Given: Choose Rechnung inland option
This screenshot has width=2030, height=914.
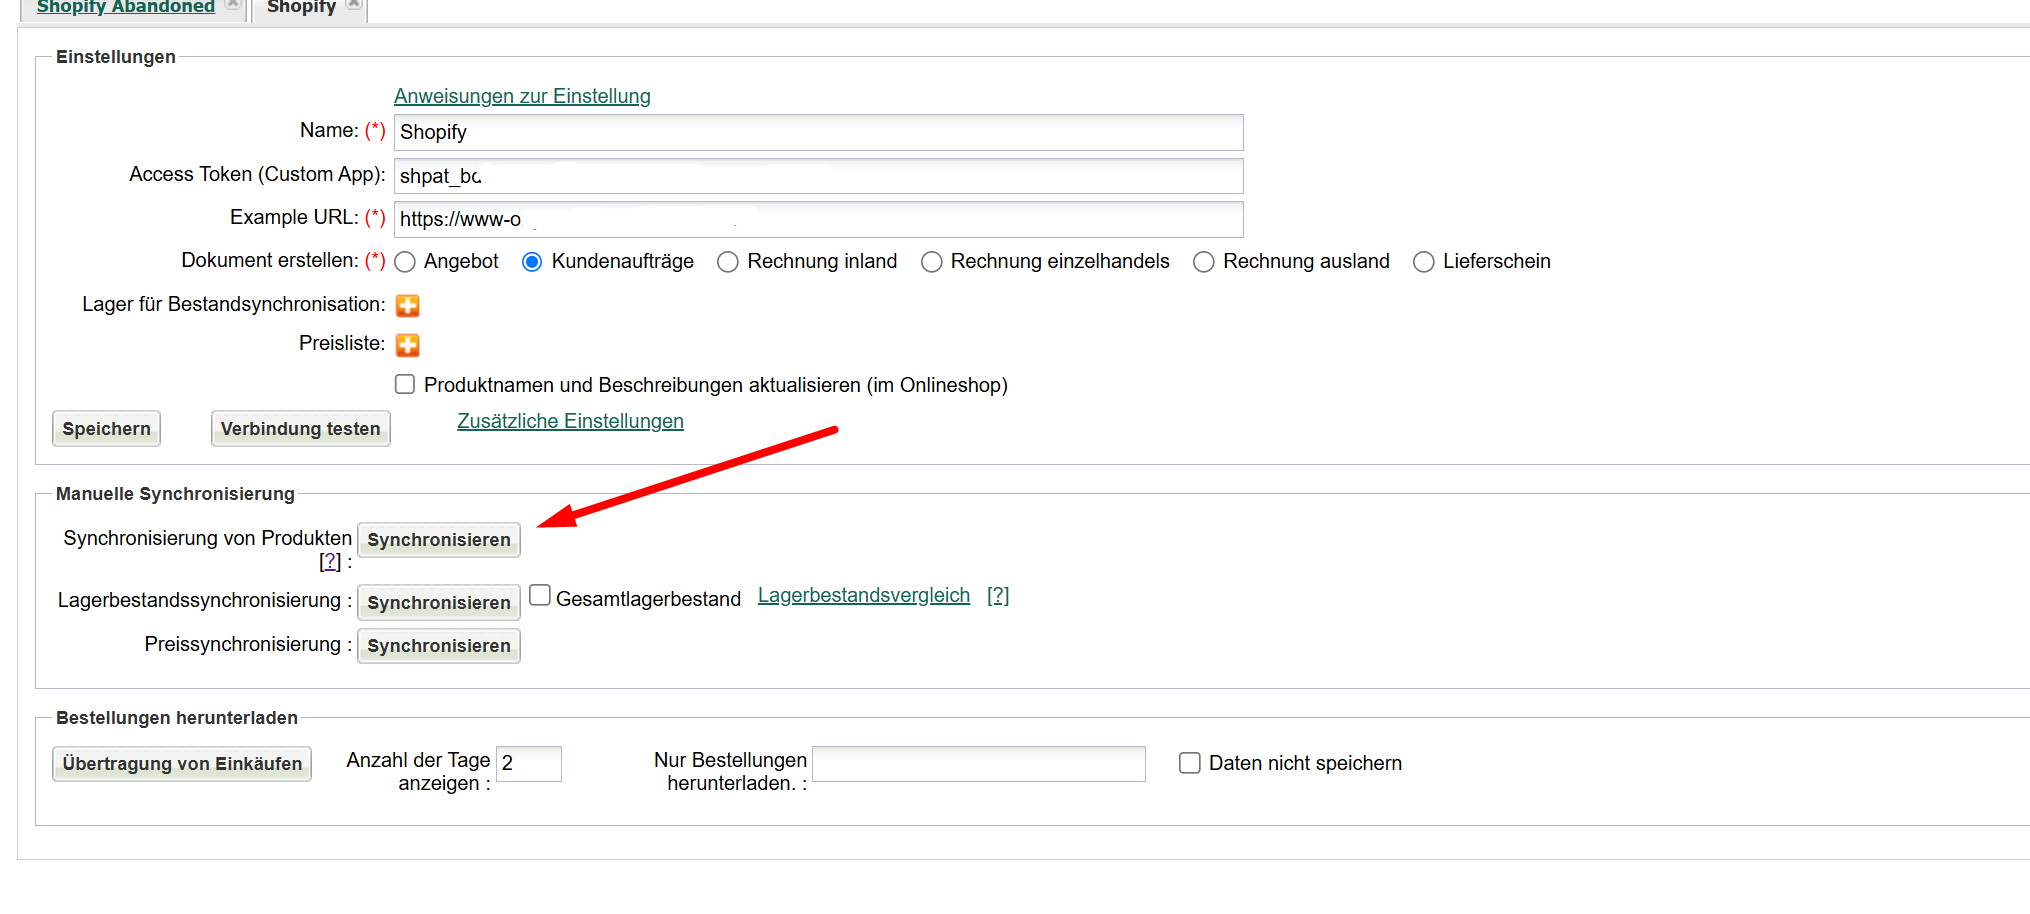Looking at the screenshot, I should [728, 262].
